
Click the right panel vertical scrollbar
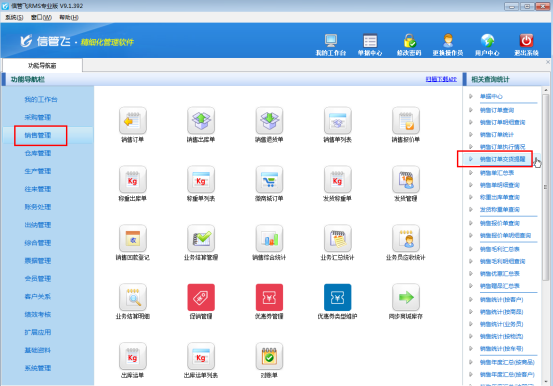point(545,187)
